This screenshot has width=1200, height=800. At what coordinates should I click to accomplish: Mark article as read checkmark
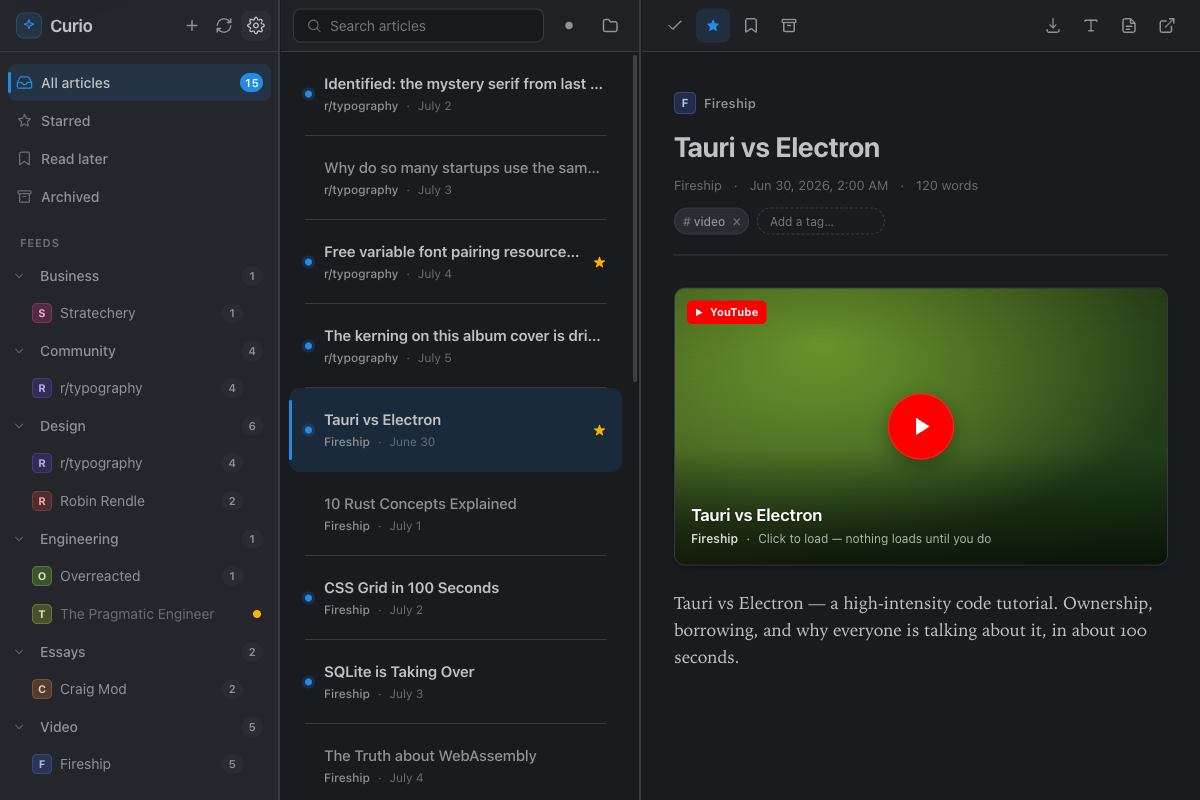pyautogui.click(x=675, y=26)
